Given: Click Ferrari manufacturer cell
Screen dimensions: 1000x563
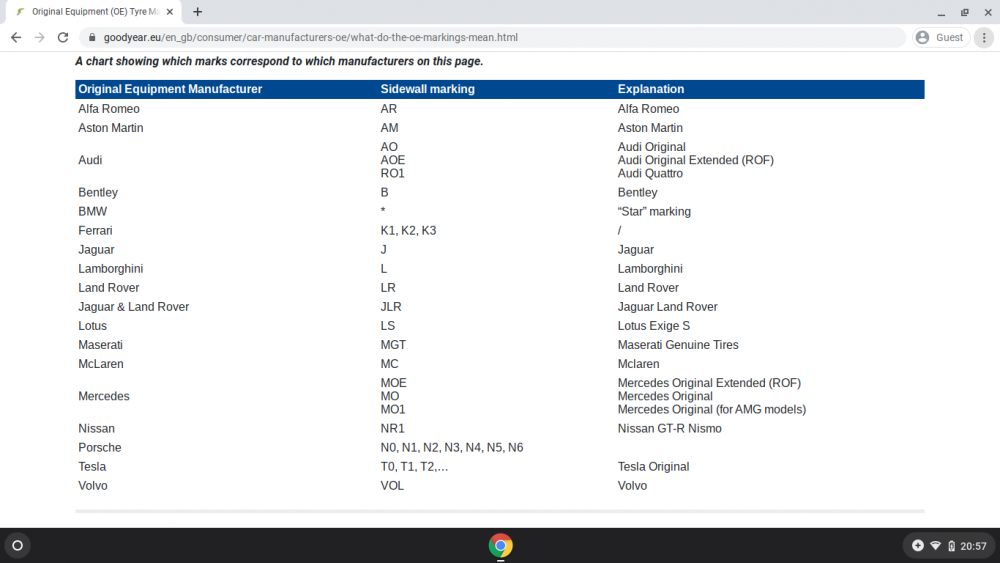Looking at the screenshot, I should tap(95, 231).
